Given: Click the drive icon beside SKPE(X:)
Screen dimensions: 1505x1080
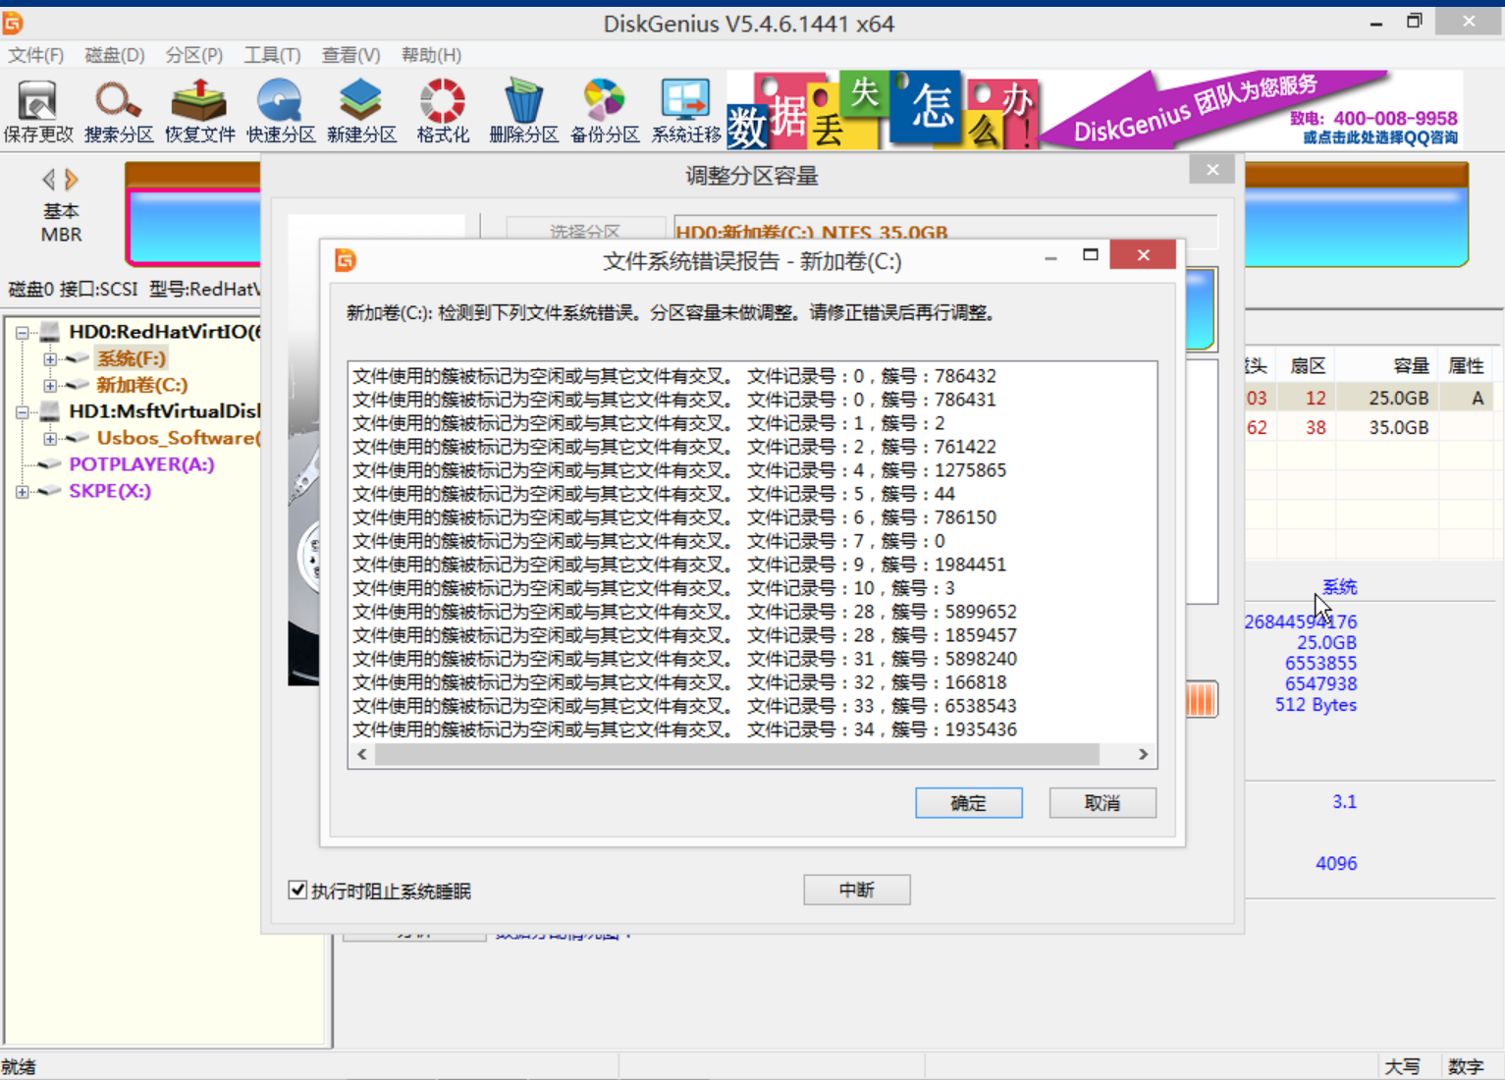Looking at the screenshot, I should [x=49, y=491].
